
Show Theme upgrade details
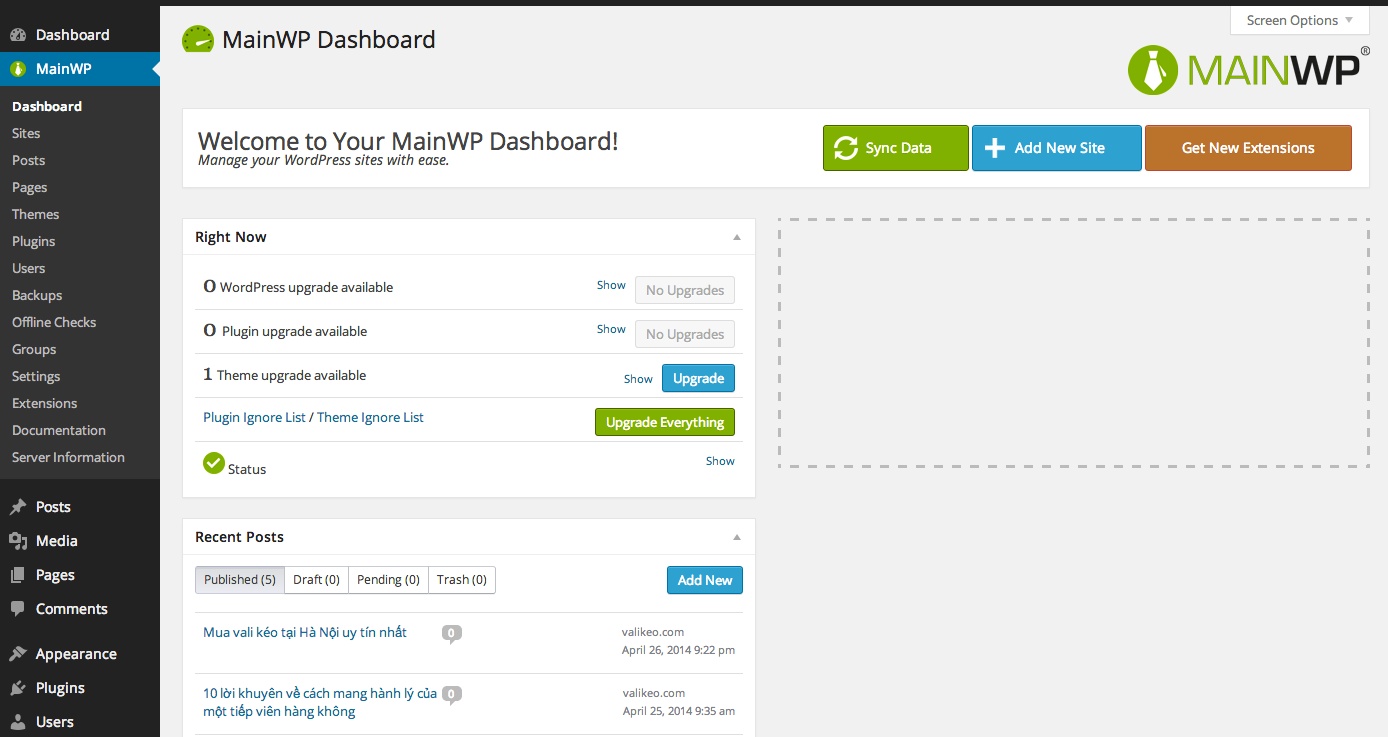(x=638, y=379)
